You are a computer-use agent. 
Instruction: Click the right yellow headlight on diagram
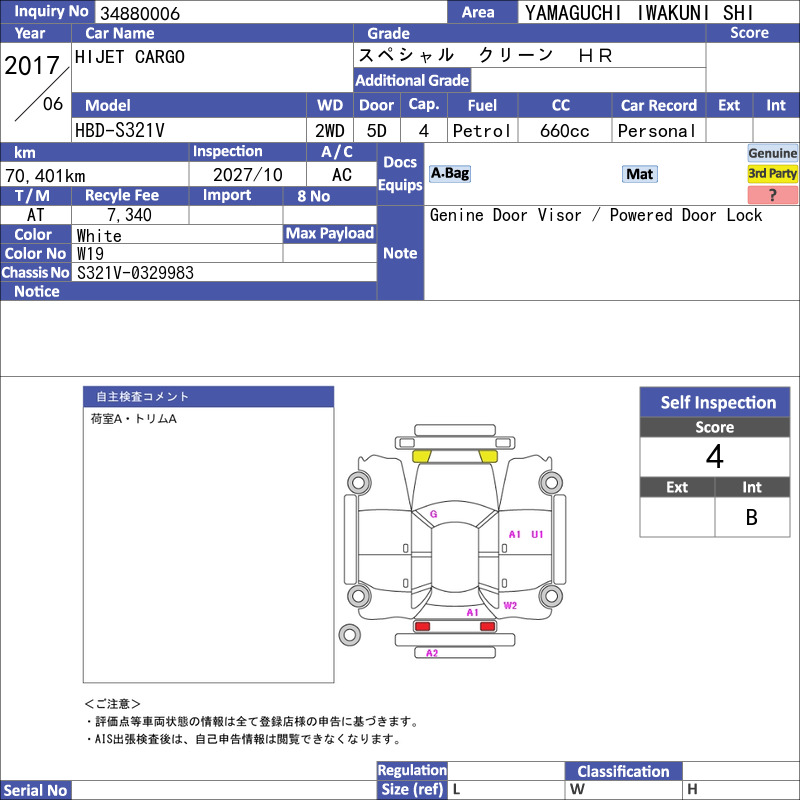(x=488, y=456)
